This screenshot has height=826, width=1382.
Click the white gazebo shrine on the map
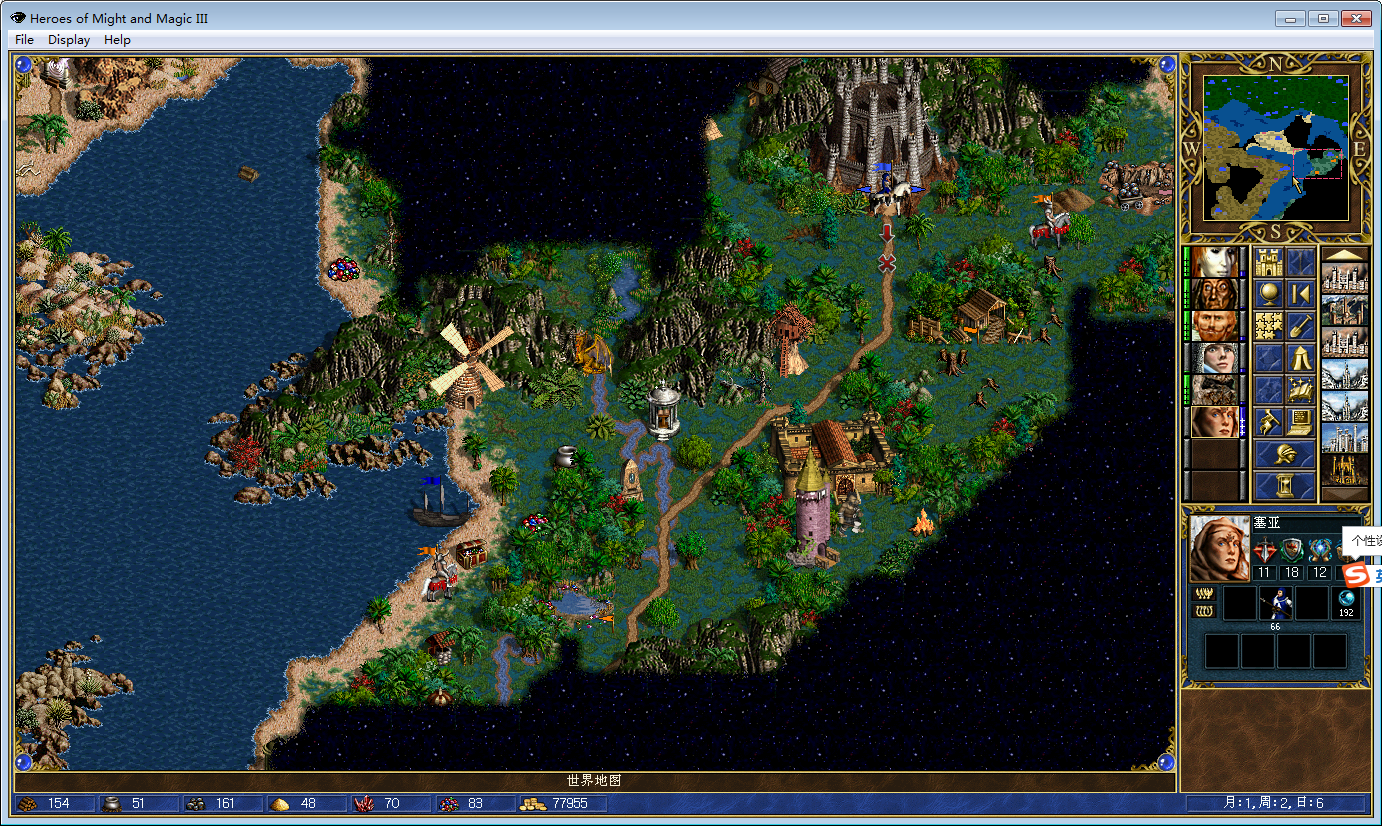(x=663, y=410)
